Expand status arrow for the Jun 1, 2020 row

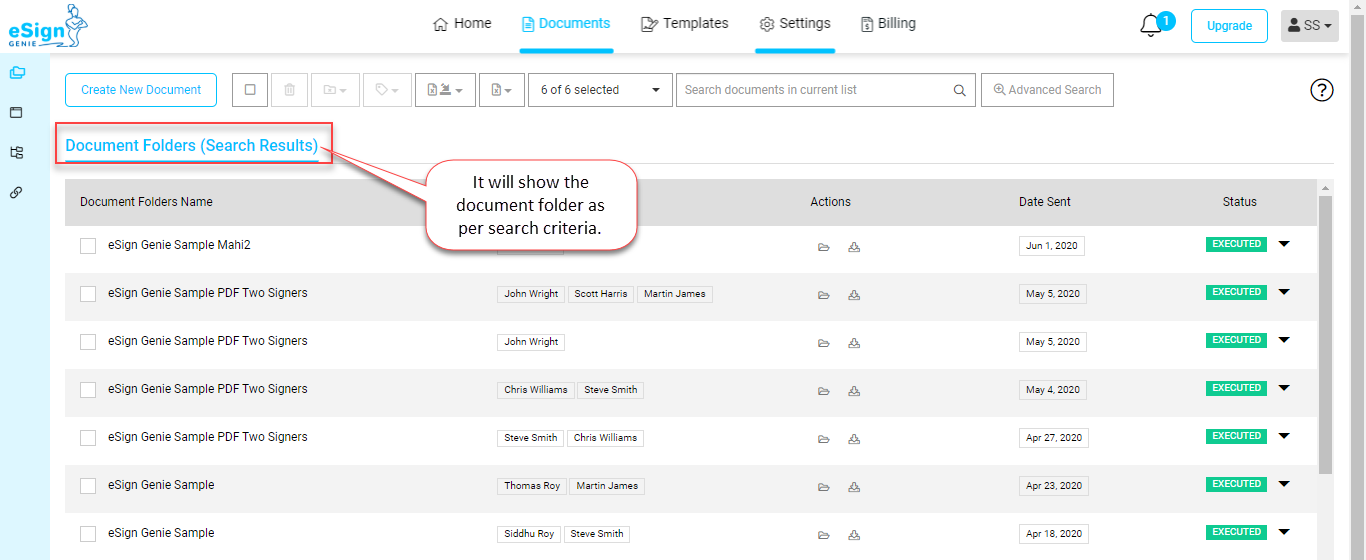coord(1284,244)
